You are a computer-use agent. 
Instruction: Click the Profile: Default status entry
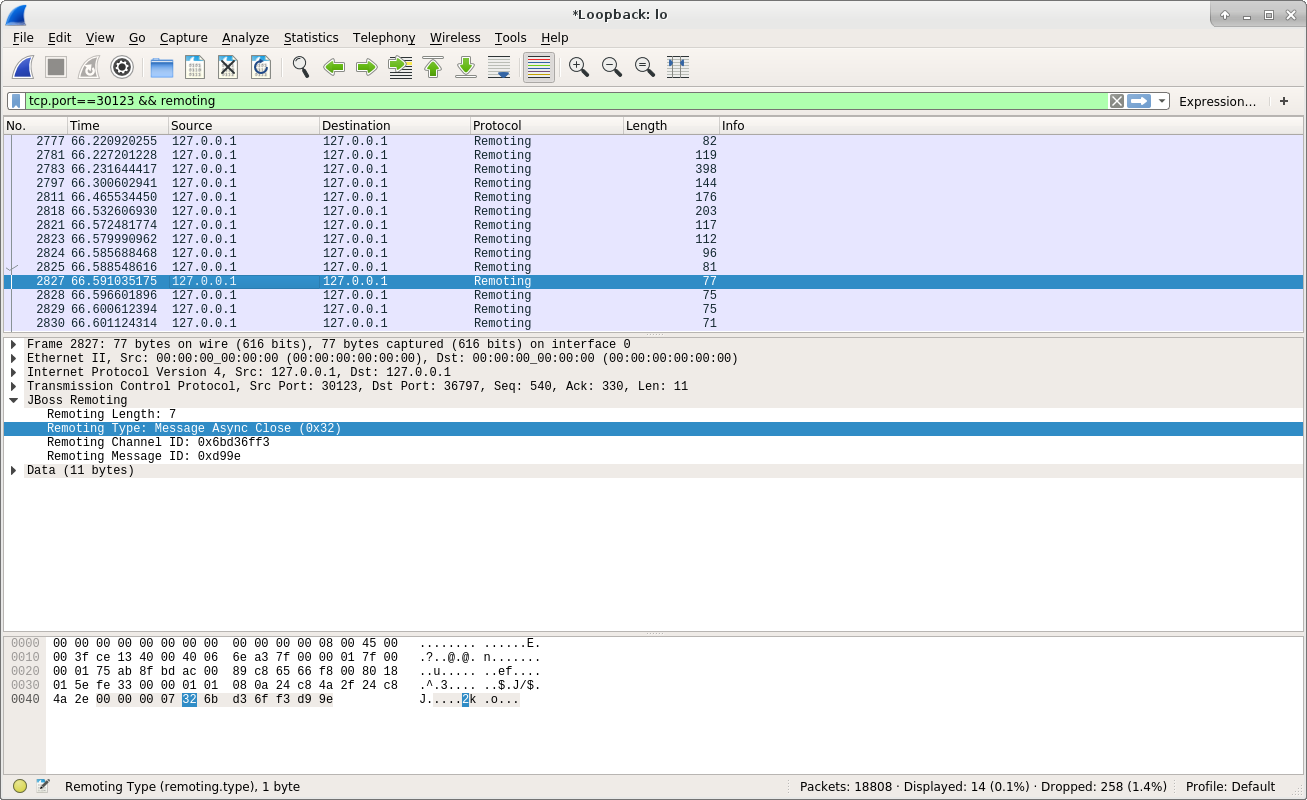1230,787
